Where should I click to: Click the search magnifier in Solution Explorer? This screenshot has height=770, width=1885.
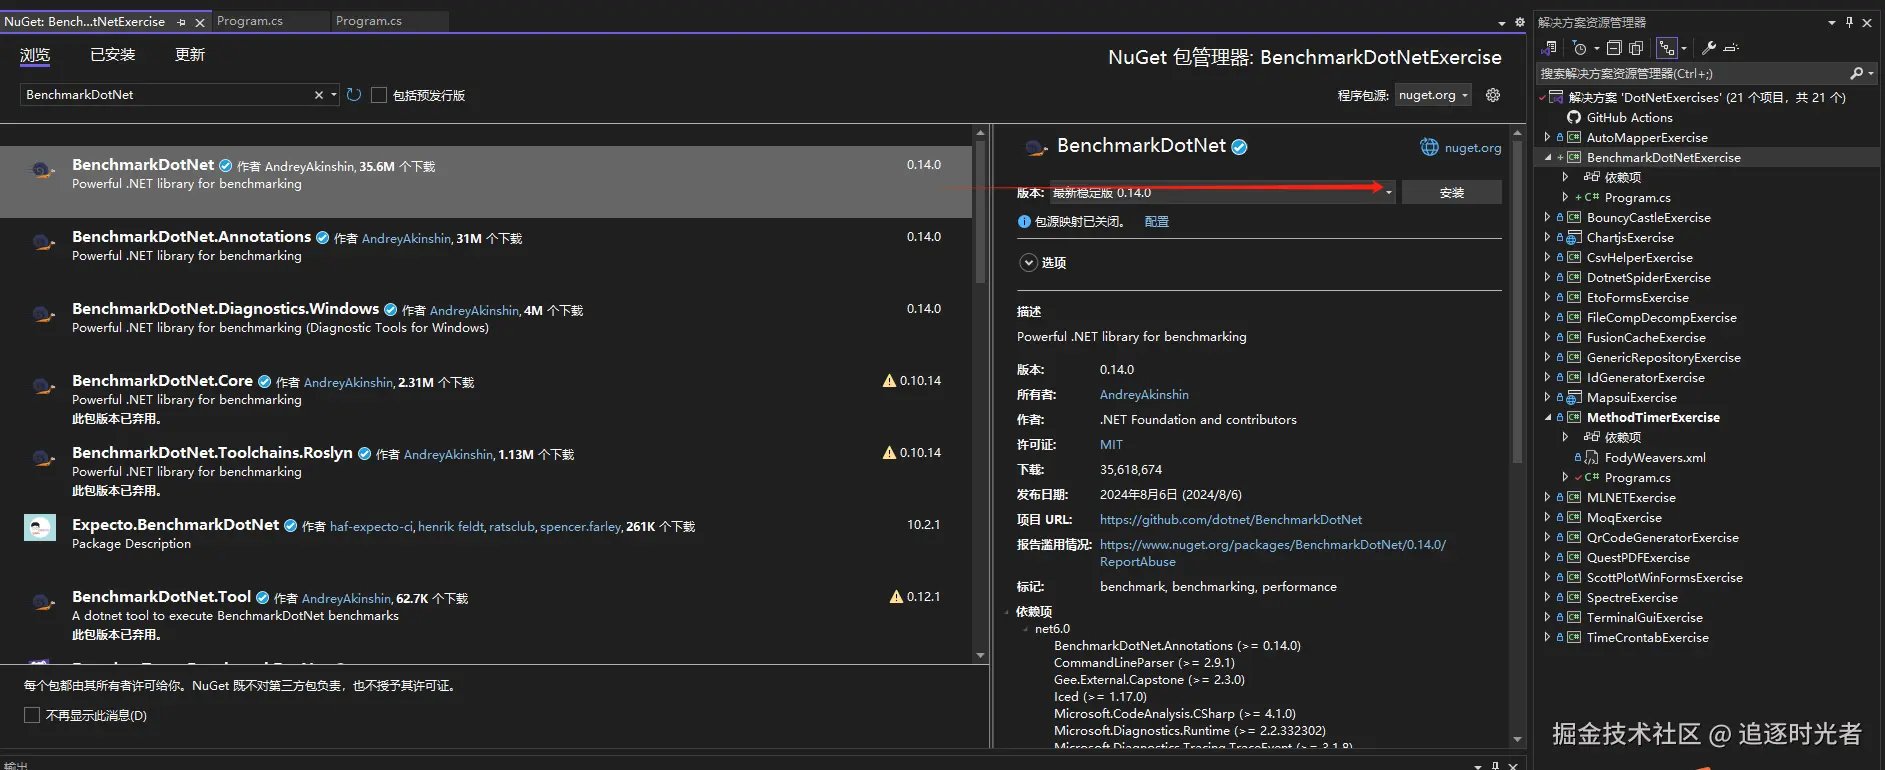click(x=1856, y=73)
